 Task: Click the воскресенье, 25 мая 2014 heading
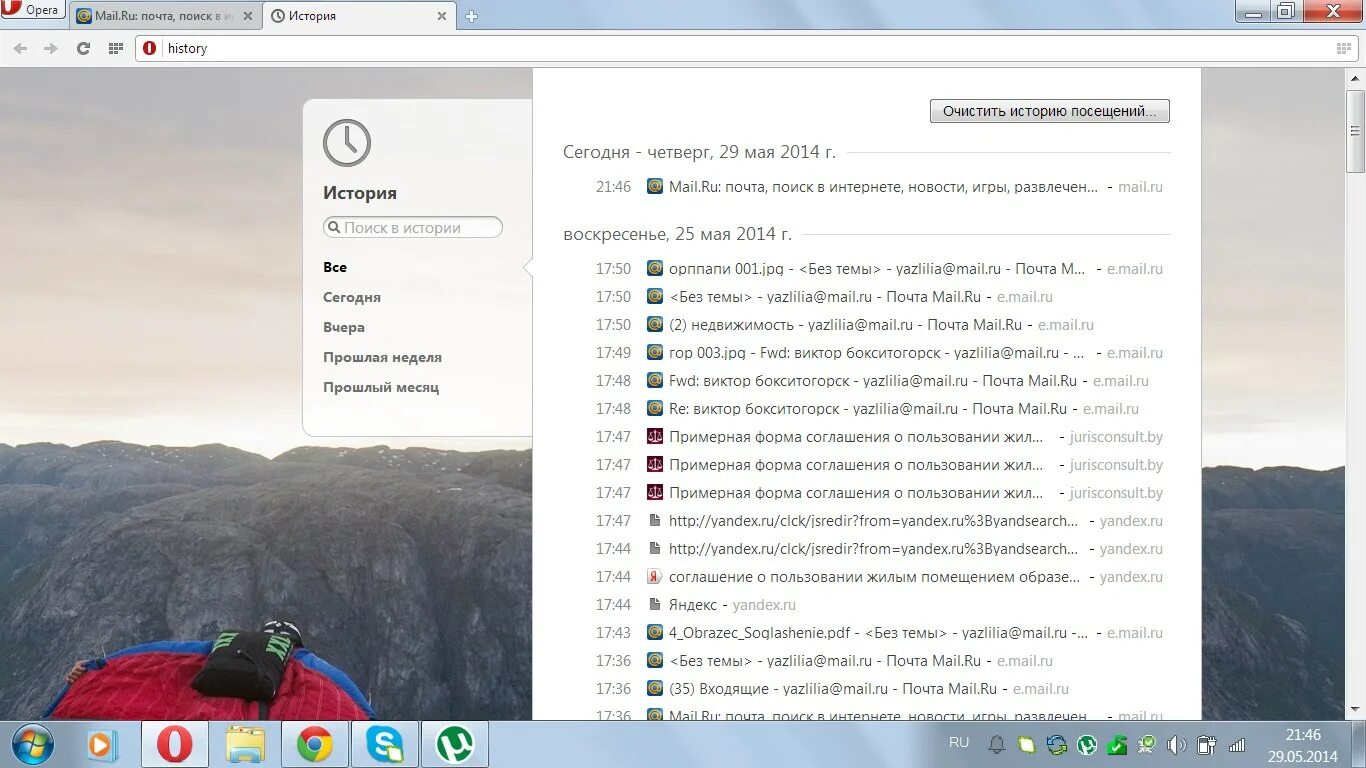[677, 234]
